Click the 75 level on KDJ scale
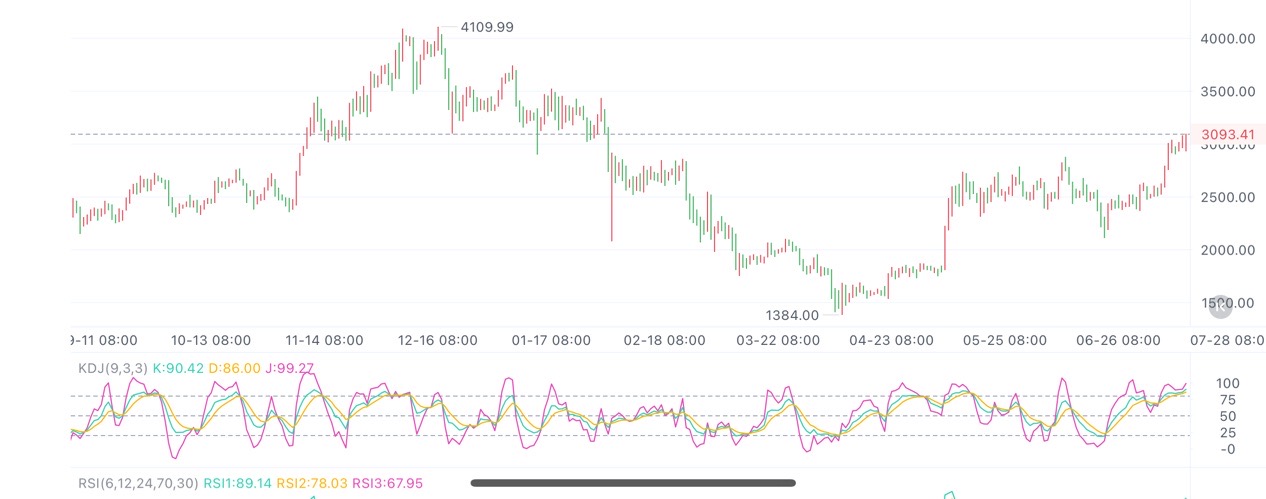 [x=1225, y=400]
